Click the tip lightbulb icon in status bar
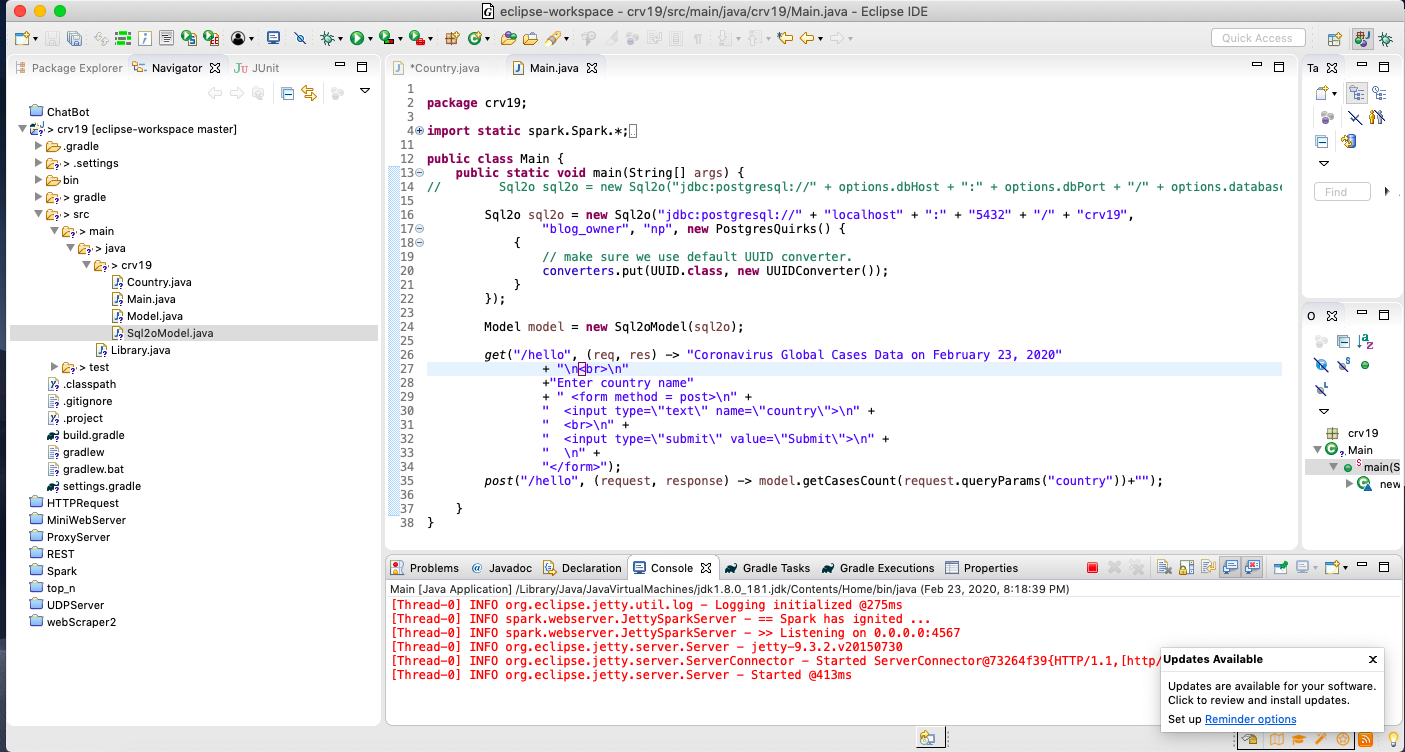 [1391, 740]
